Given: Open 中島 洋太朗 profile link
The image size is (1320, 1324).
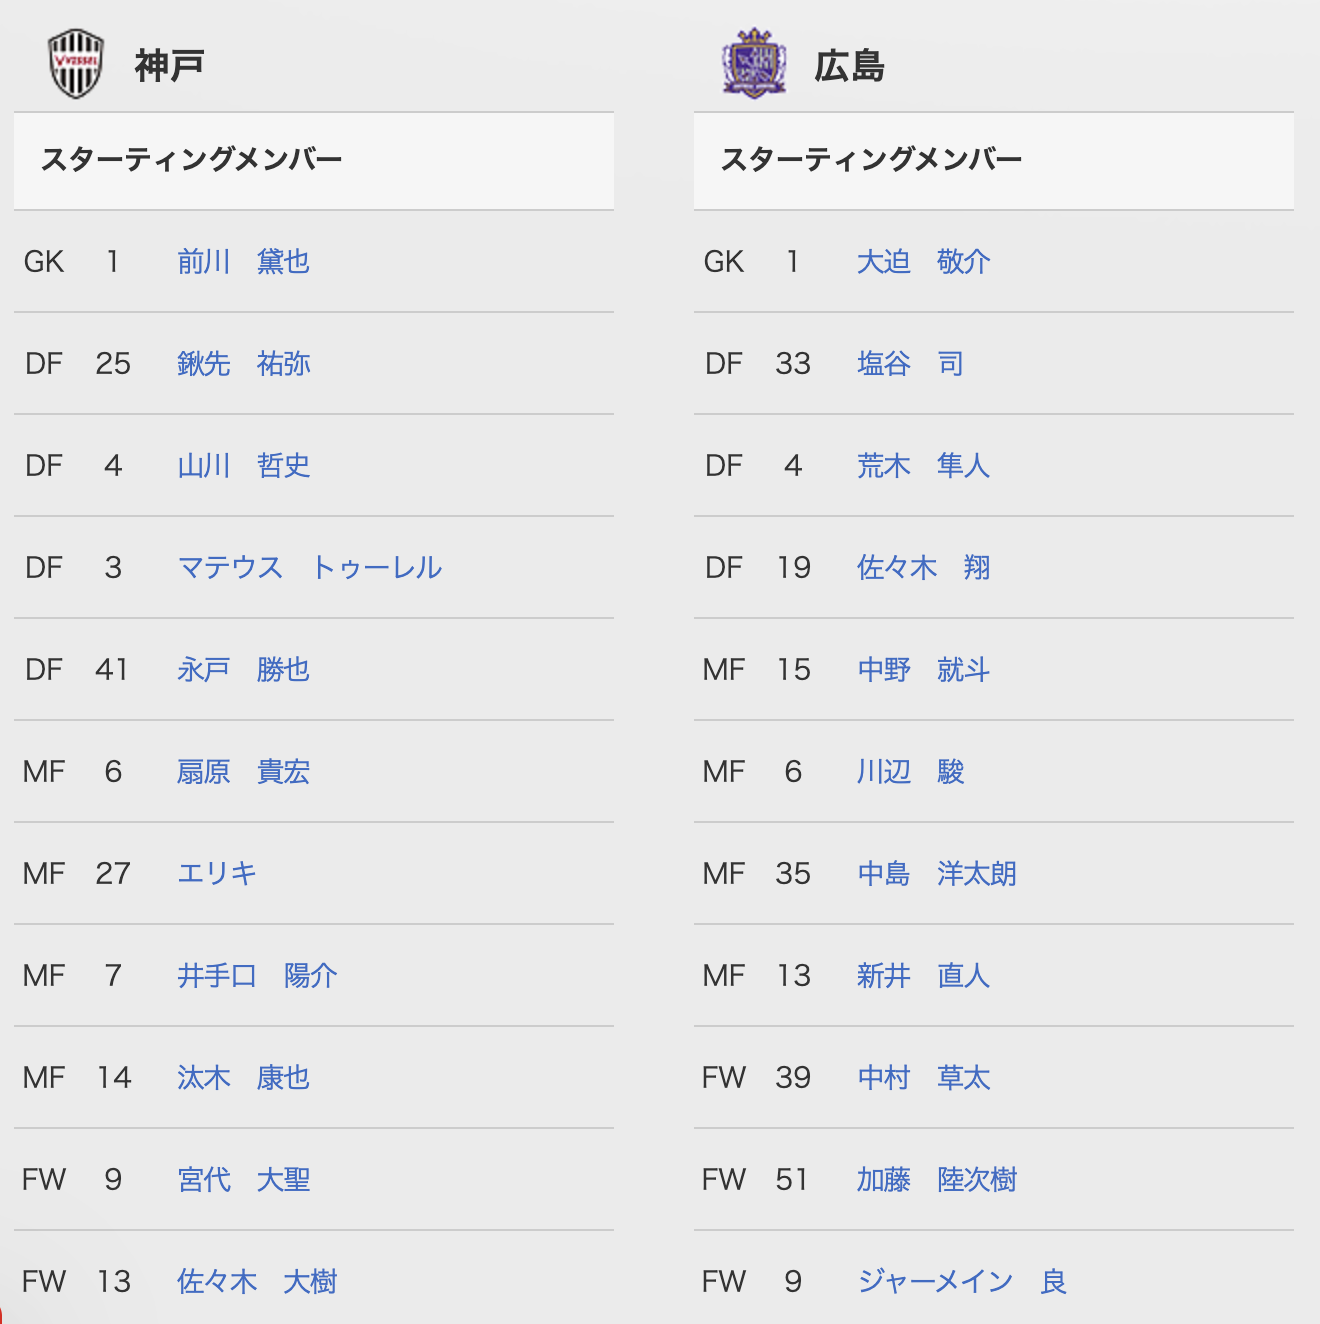Looking at the screenshot, I should point(937,874).
